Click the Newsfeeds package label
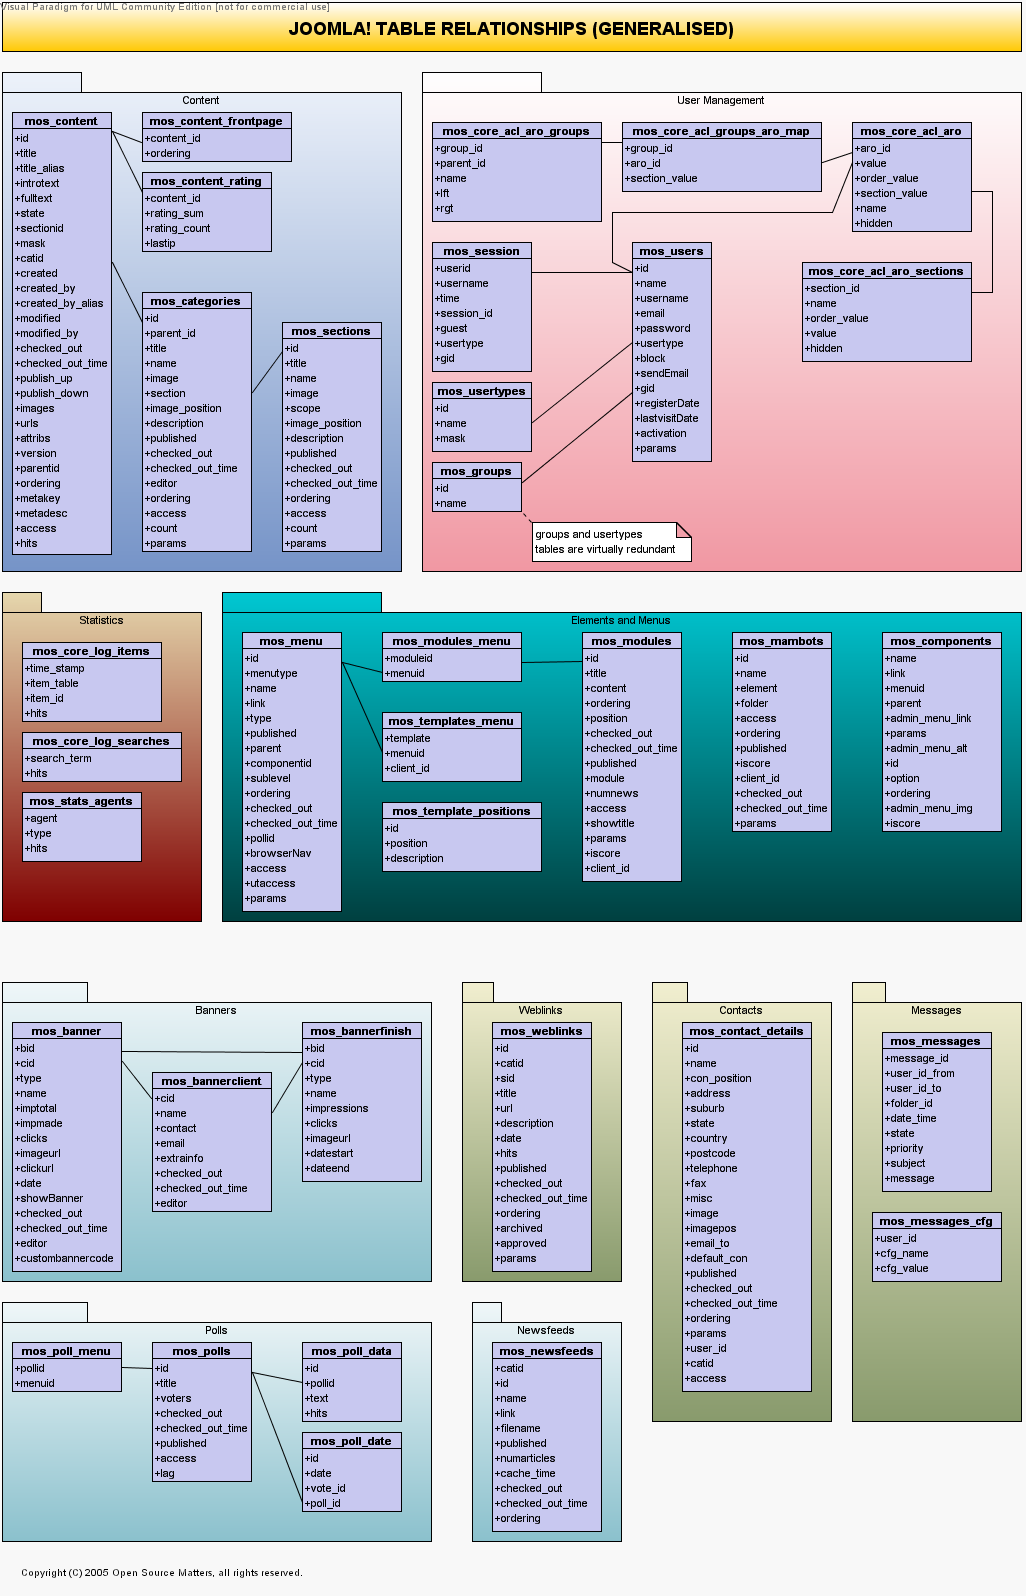Screen dimensions: 1026x1596 tap(545, 1331)
